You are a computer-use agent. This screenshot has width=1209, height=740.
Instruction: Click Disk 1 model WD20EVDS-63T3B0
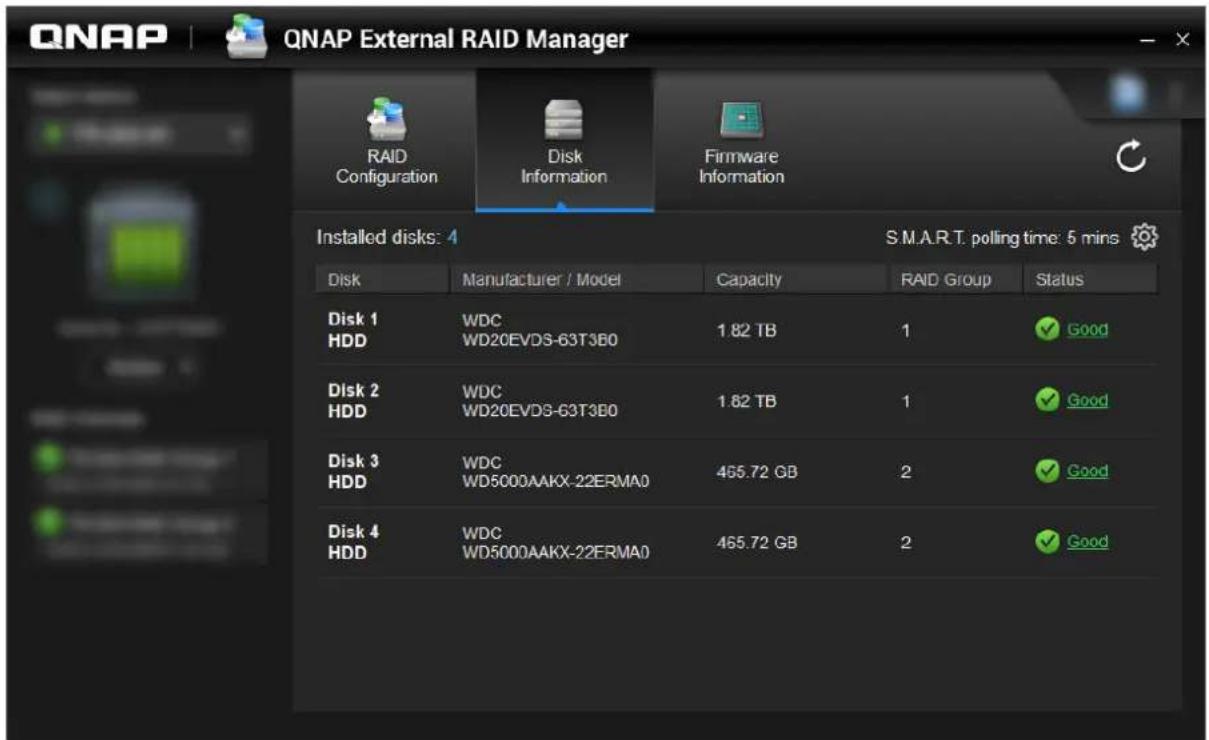(x=539, y=340)
